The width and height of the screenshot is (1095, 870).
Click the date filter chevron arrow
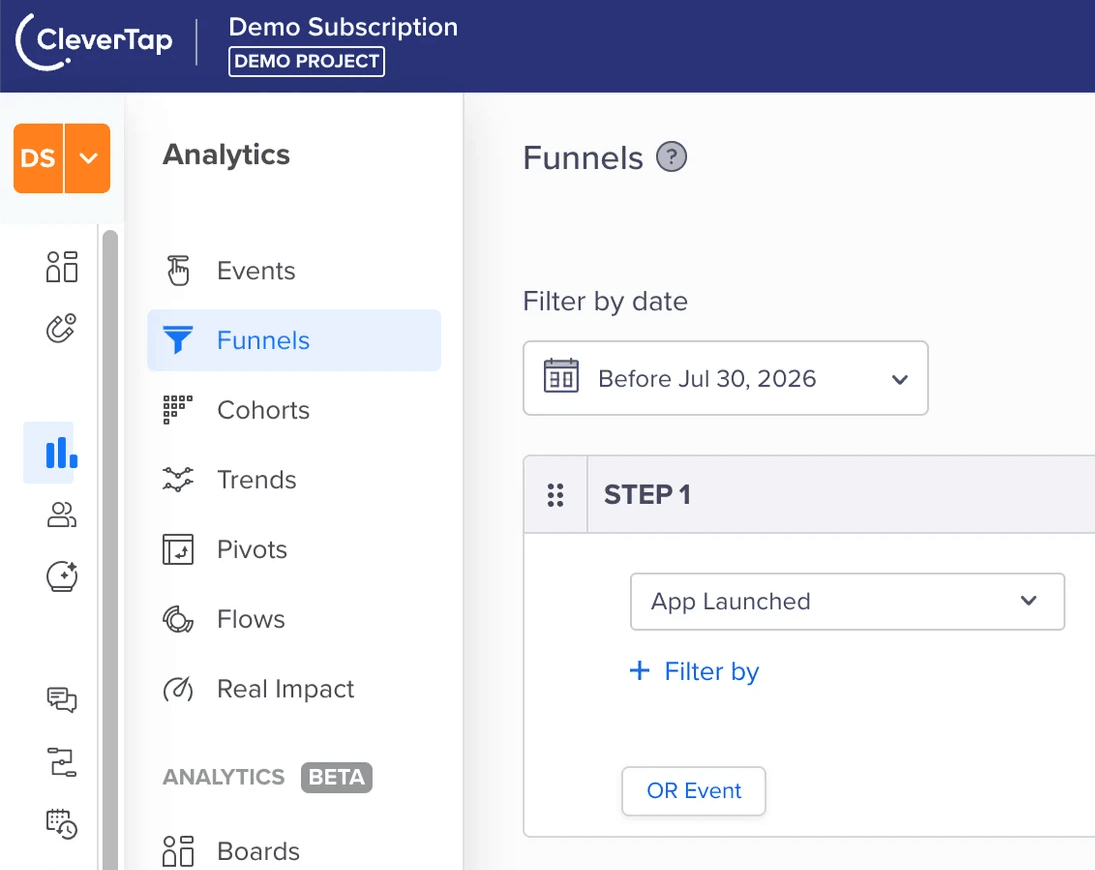899,379
